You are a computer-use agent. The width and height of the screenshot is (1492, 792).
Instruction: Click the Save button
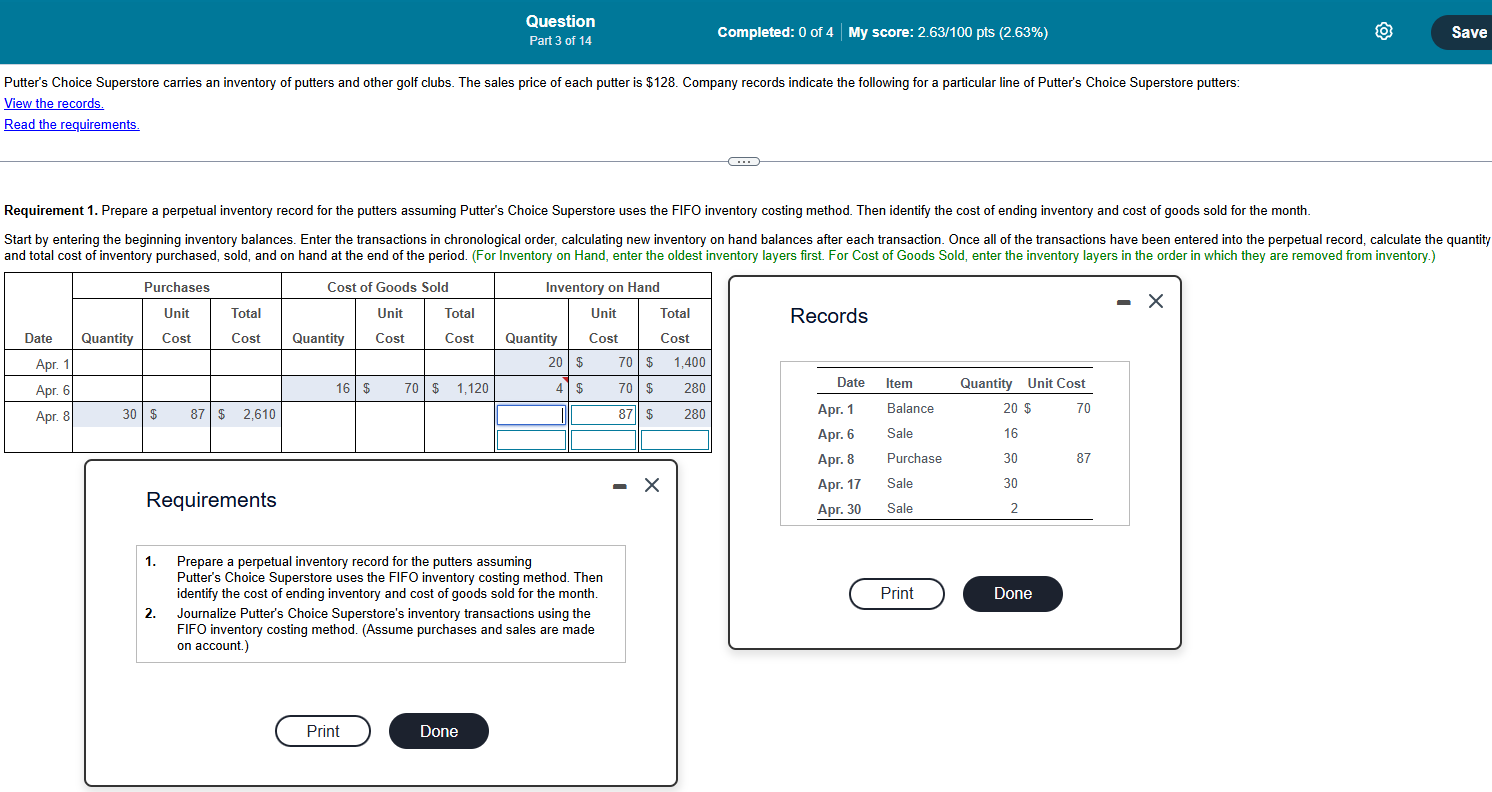tap(1467, 32)
